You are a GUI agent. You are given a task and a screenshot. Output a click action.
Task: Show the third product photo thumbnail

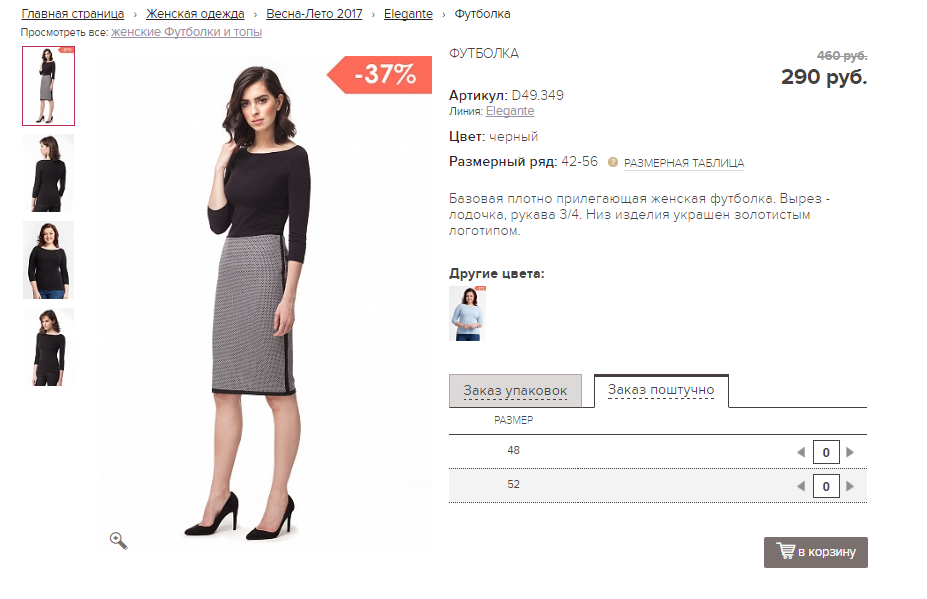pos(48,260)
